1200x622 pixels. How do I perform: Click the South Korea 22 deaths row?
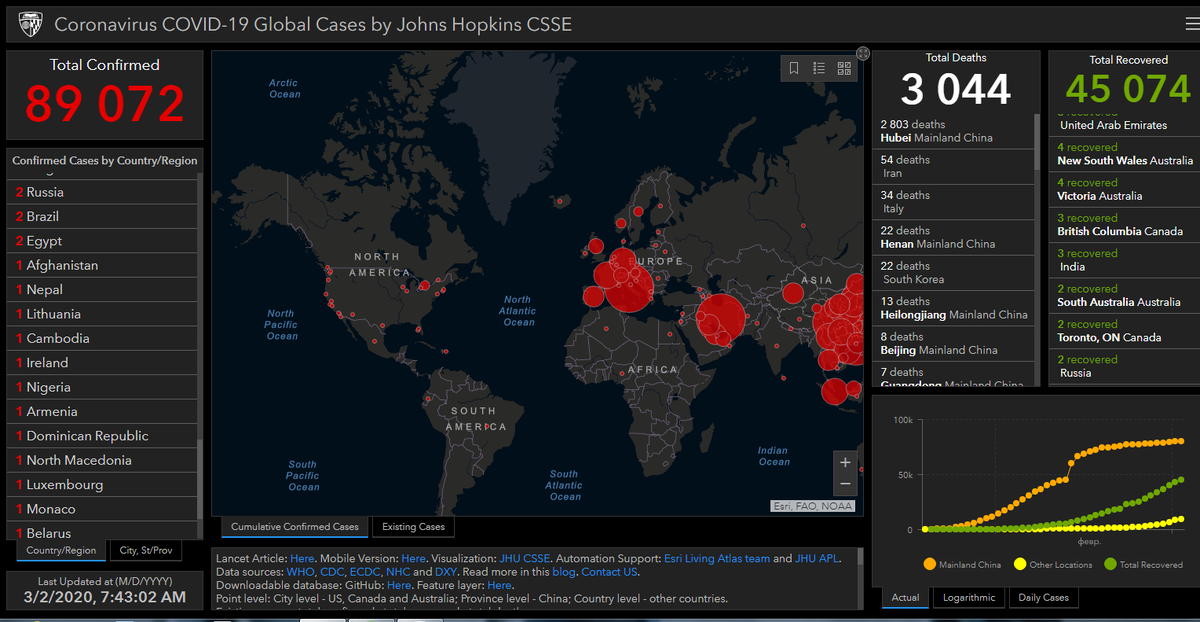coord(954,273)
